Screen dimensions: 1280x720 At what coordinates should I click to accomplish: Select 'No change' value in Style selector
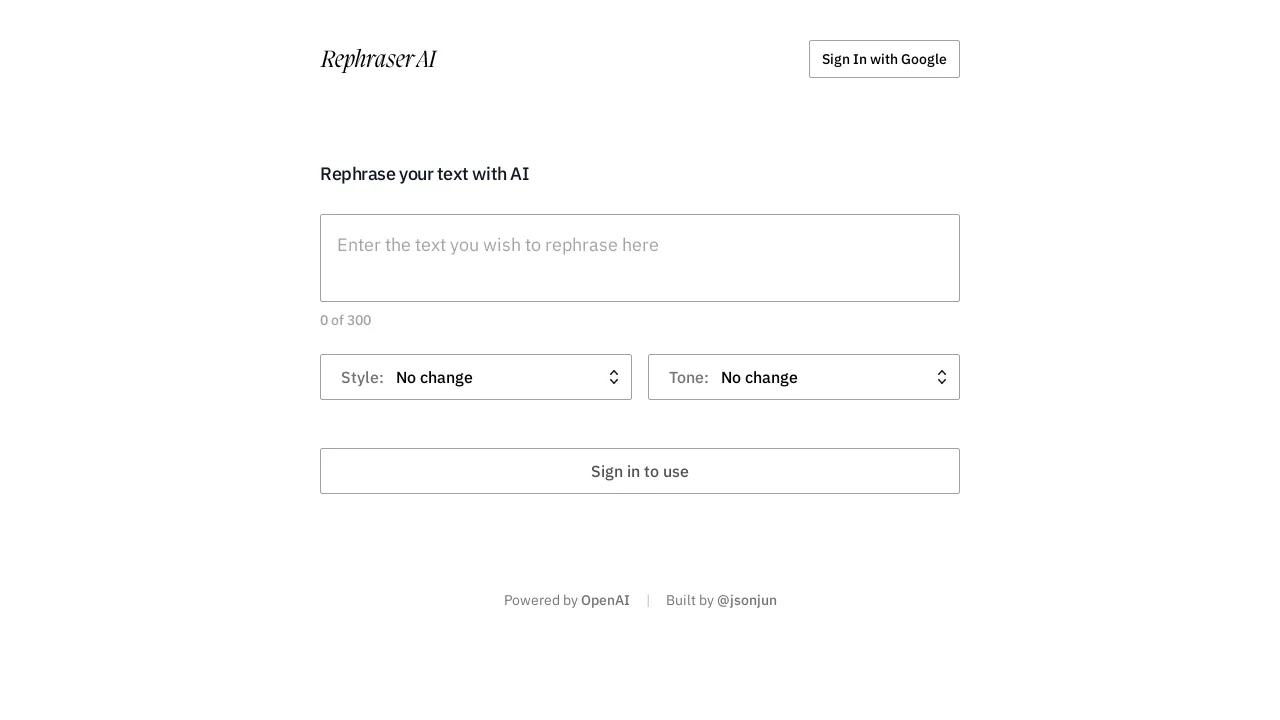click(434, 377)
